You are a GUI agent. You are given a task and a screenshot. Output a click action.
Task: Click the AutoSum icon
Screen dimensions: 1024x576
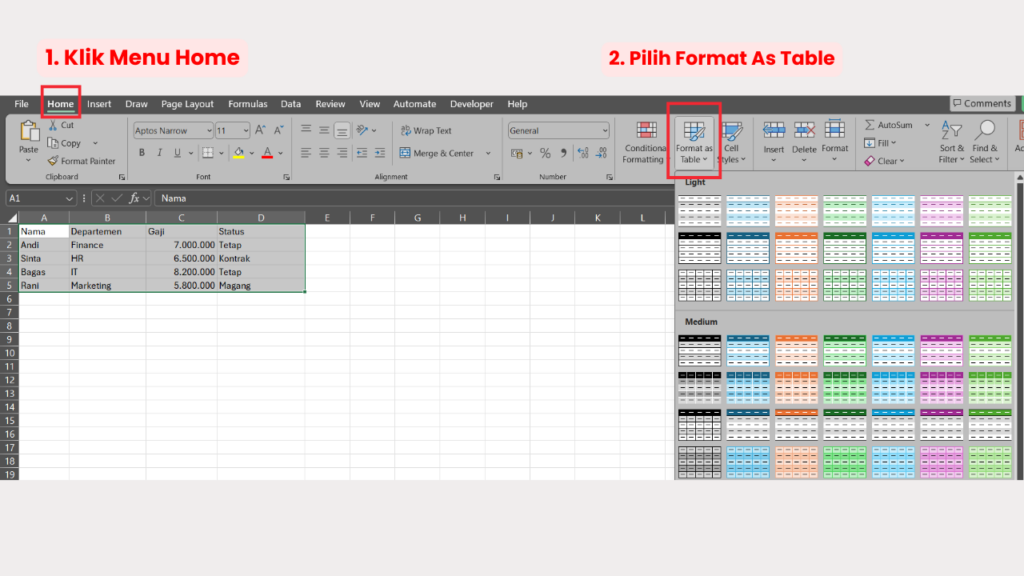tap(868, 125)
